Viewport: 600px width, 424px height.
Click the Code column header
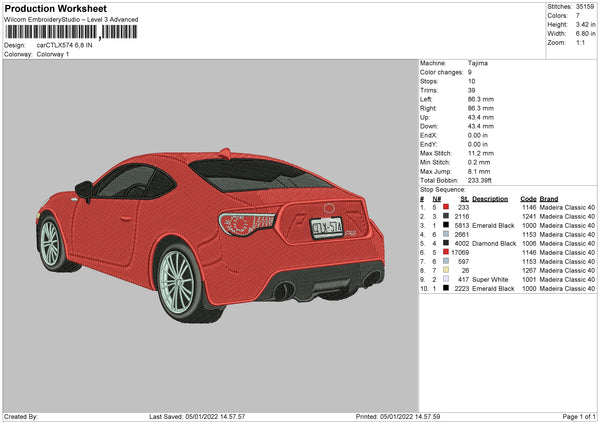[x=528, y=198]
